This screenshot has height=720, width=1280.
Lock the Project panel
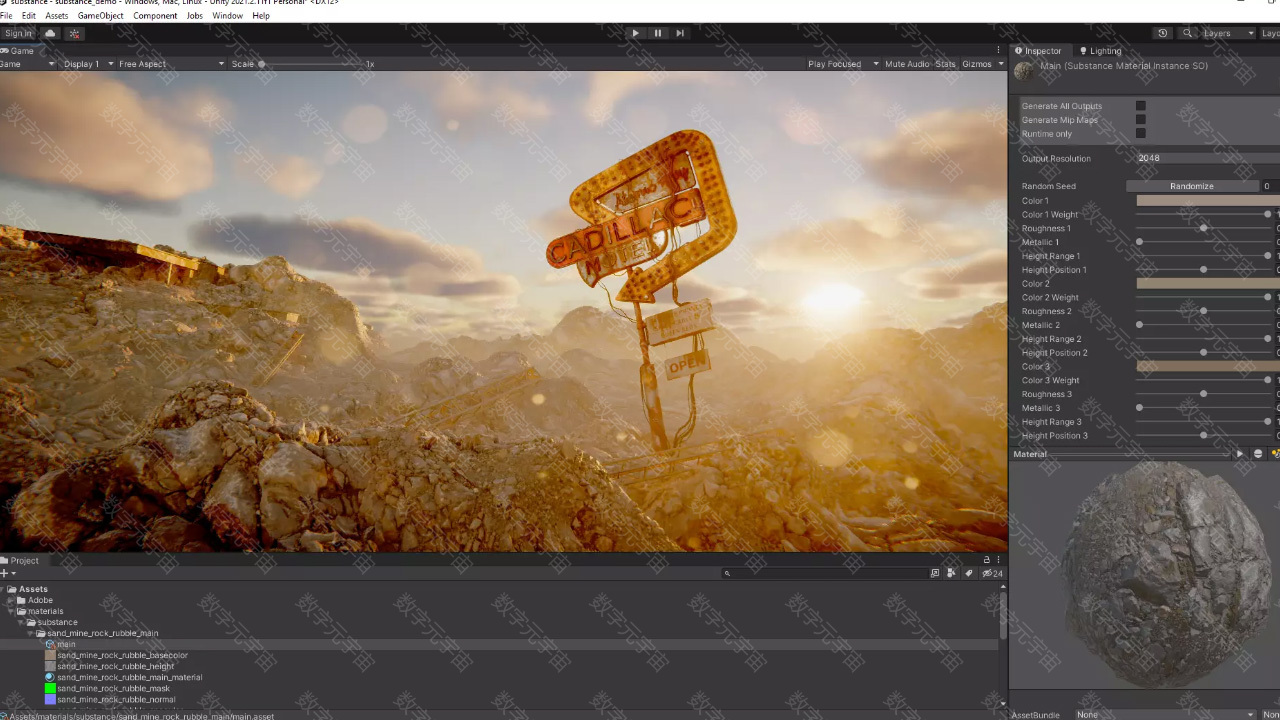pos(986,560)
